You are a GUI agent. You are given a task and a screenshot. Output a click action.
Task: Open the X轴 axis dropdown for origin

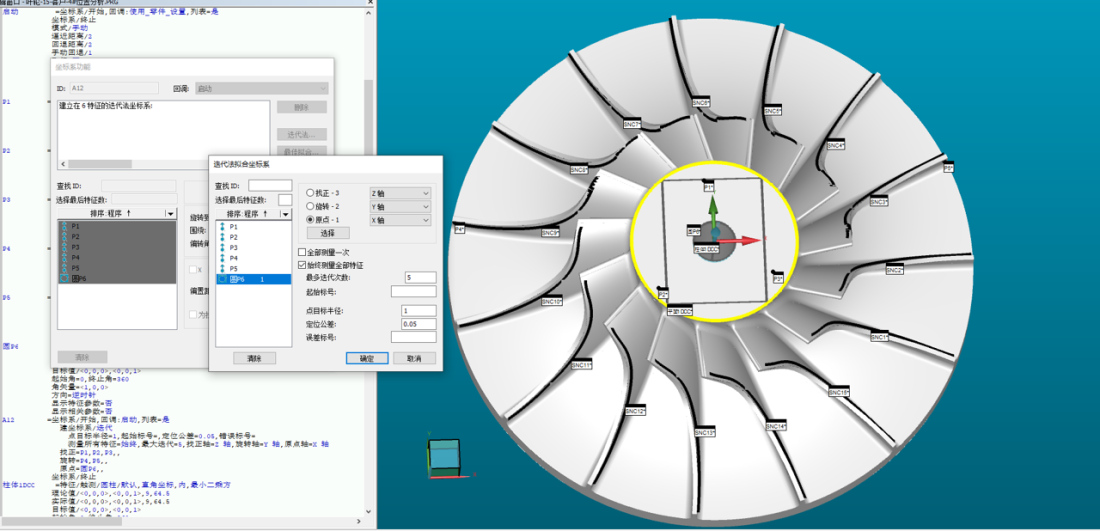[x=400, y=219]
